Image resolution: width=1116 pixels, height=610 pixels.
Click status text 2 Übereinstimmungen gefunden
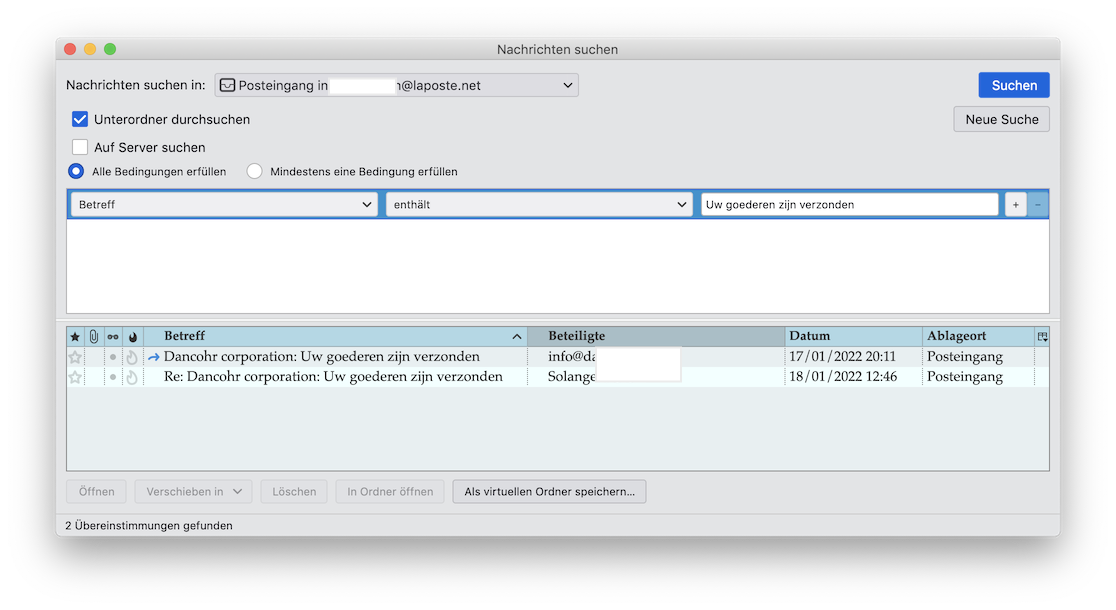[x=149, y=526]
